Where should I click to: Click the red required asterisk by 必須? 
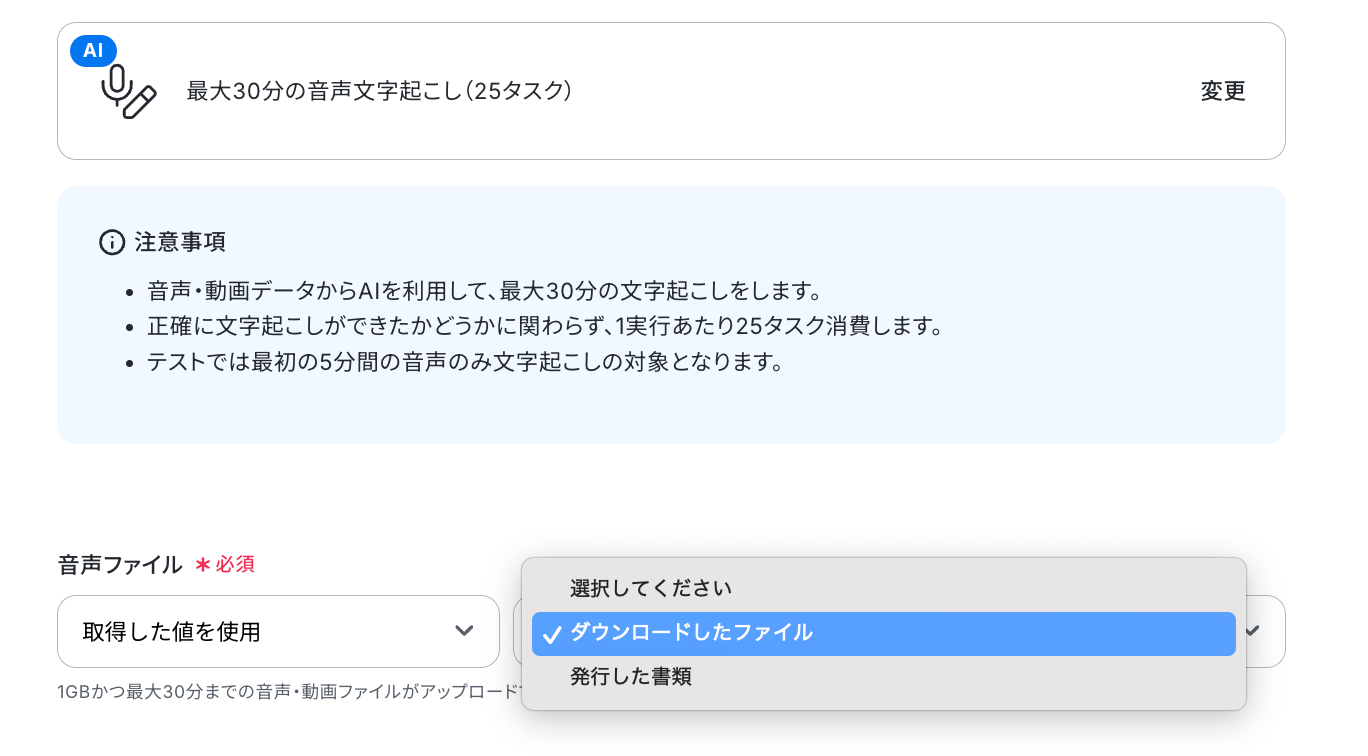[203, 565]
